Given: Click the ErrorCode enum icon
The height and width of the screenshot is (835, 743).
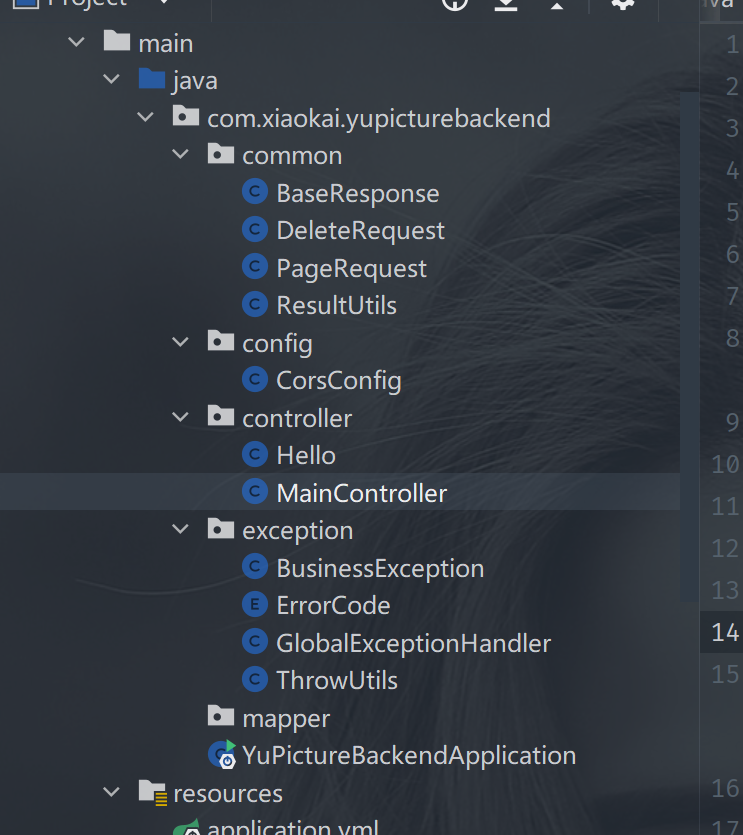Looking at the screenshot, I should [x=256, y=605].
